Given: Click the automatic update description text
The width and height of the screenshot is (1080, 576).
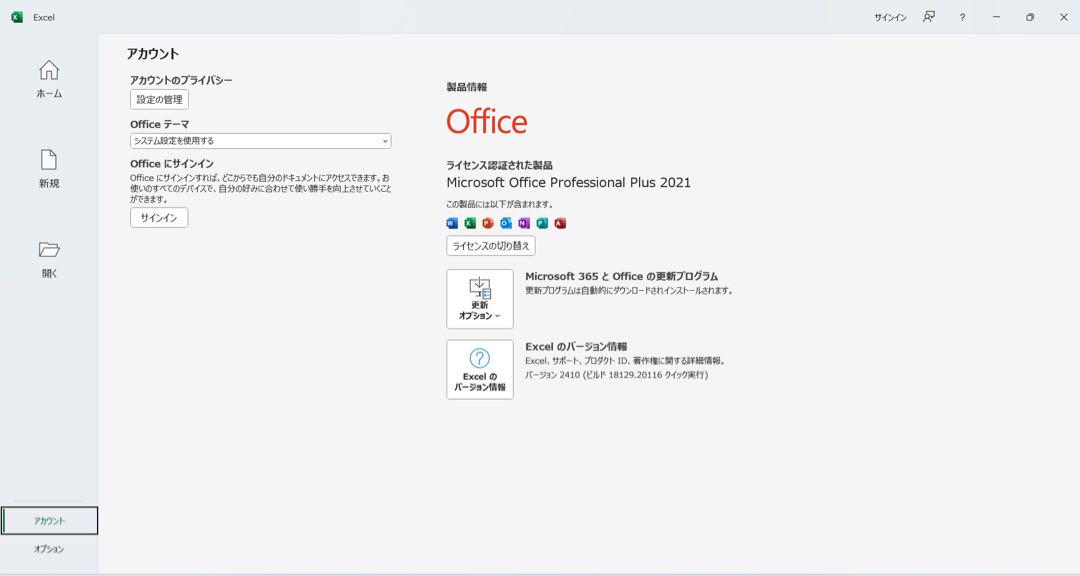Looking at the screenshot, I should click(x=629, y=291).
